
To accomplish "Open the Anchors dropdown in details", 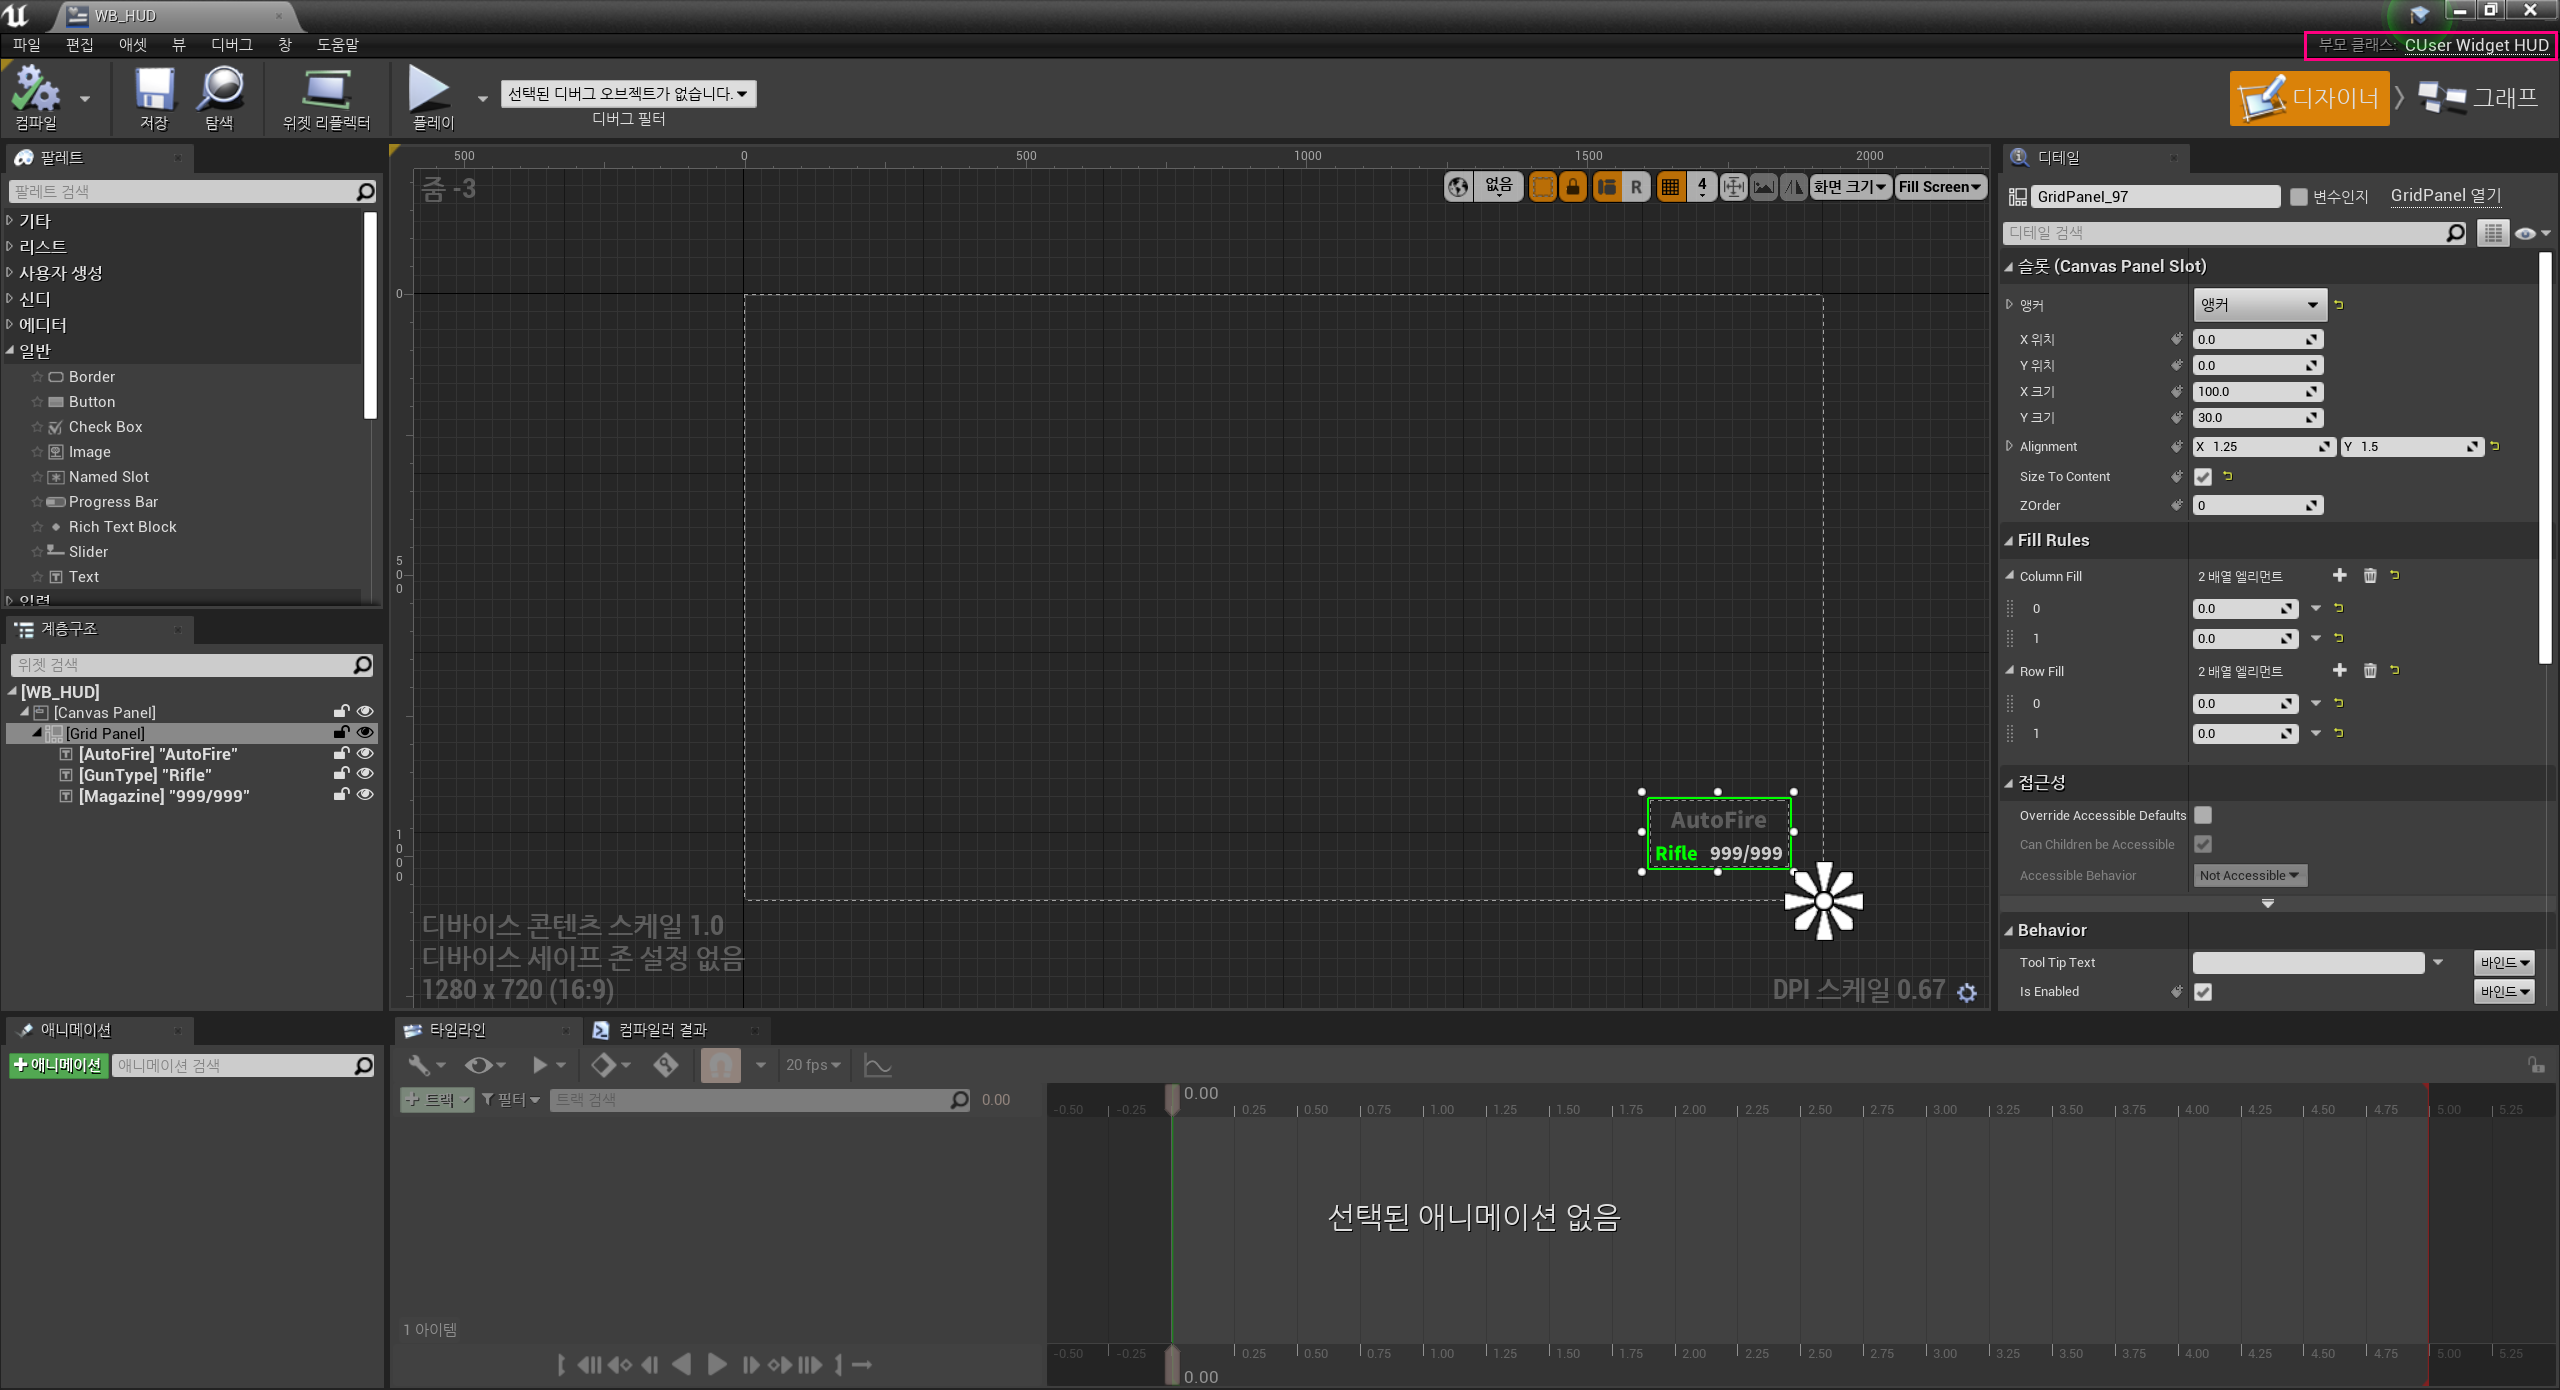I will coord(2258,305).
